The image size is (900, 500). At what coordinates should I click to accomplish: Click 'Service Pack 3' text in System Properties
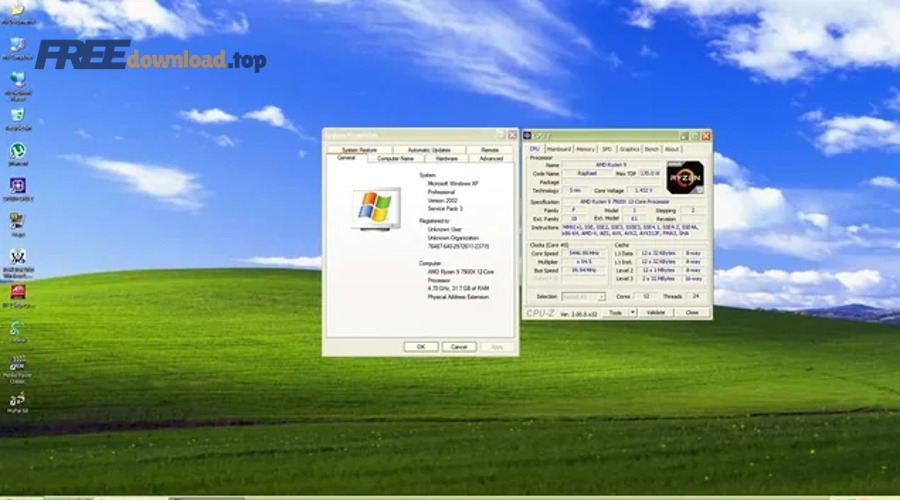coord(445,209)
